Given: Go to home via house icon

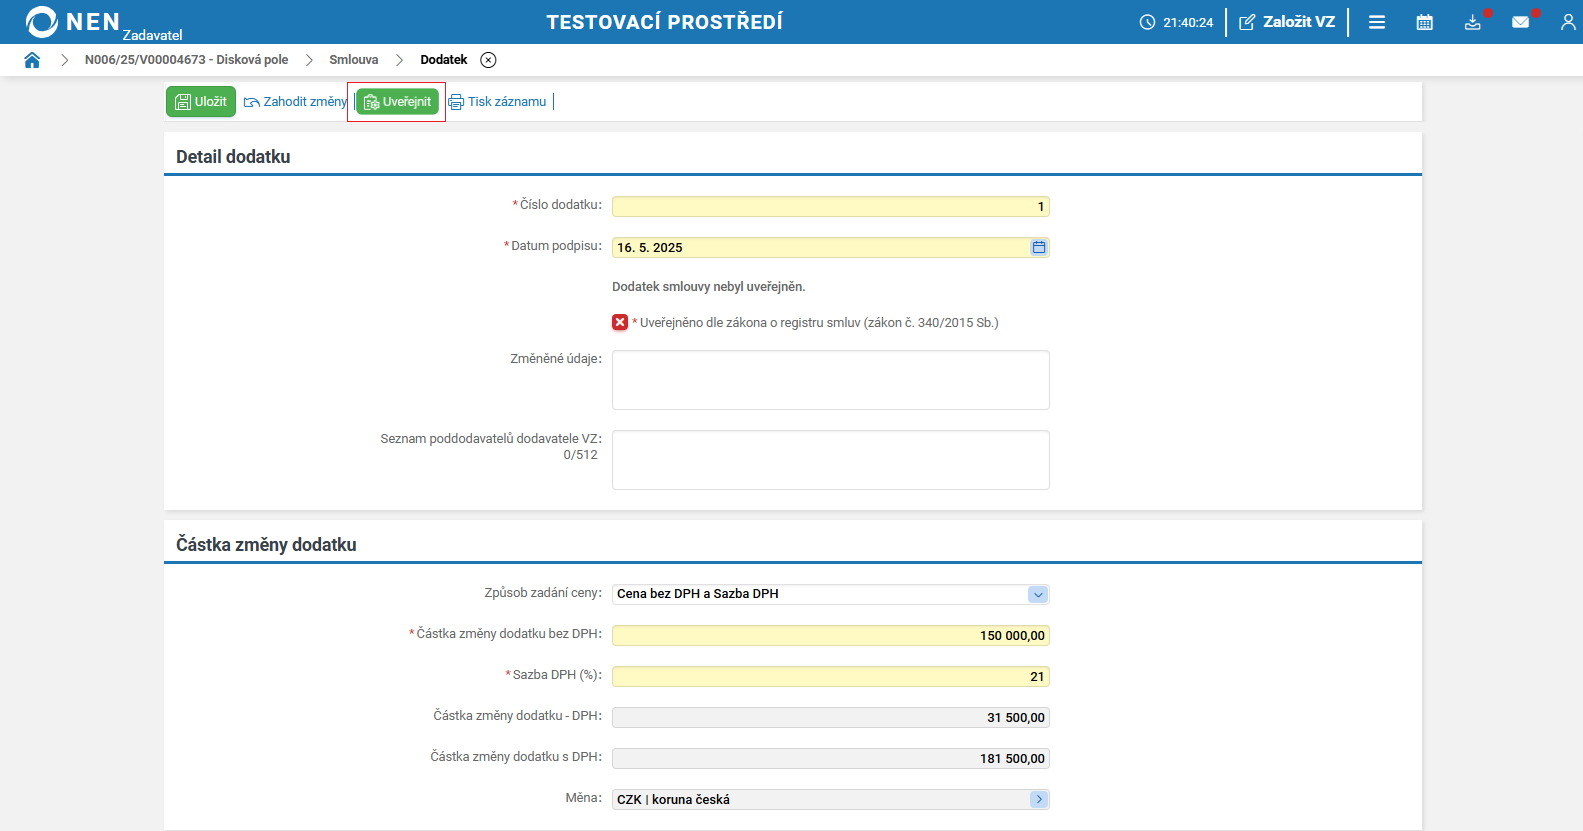Looking at the screenshot, I should click(32, 60).
